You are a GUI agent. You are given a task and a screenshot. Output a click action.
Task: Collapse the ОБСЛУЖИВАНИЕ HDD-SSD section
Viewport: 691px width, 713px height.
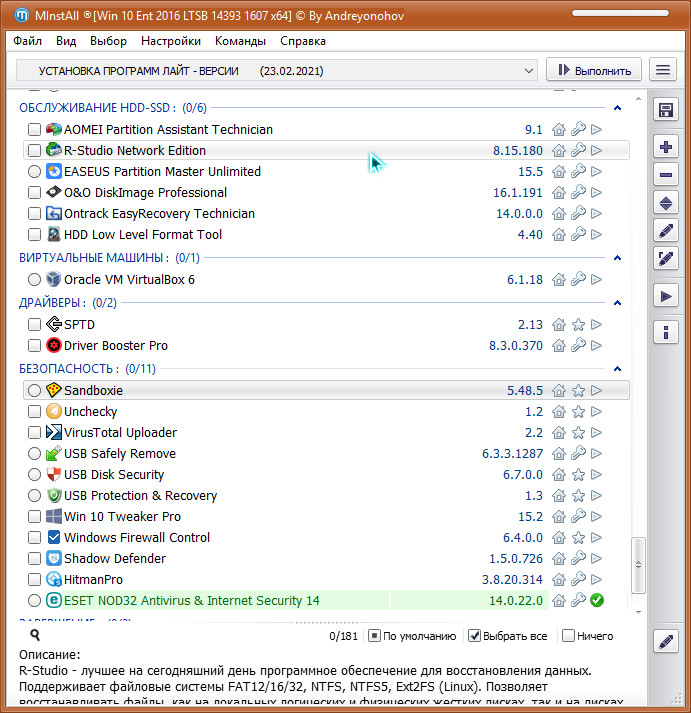pos(617,108)
